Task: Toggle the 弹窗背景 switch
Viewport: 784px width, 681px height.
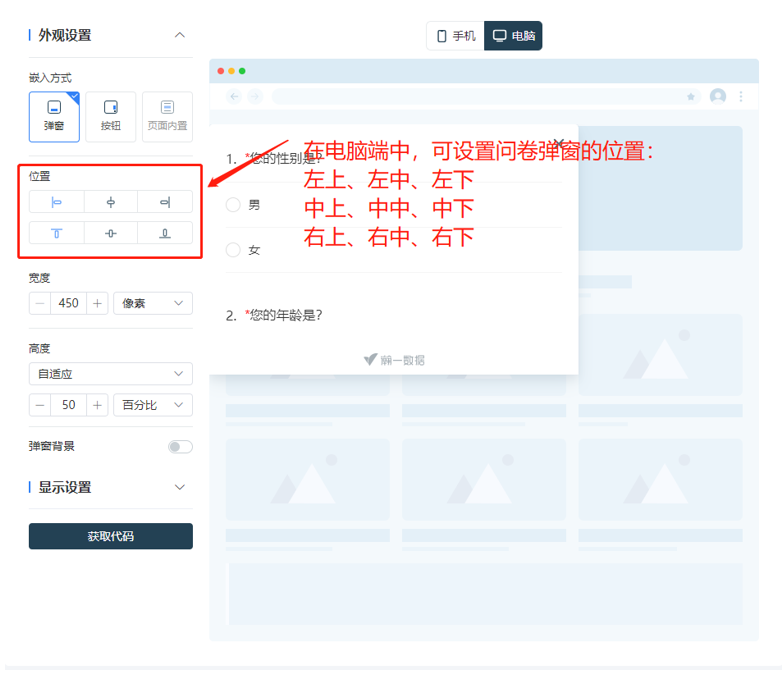Action: tap(180, 446)
